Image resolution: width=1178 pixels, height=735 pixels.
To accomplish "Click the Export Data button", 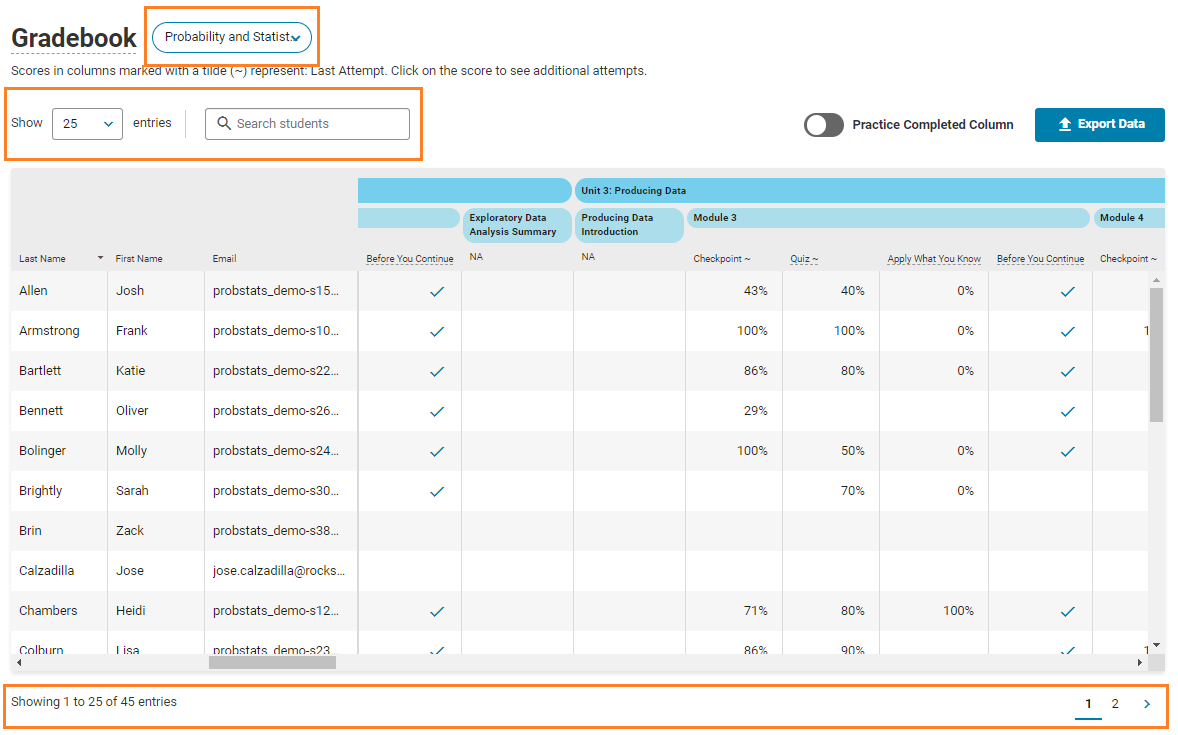I will coord(1099,124).
